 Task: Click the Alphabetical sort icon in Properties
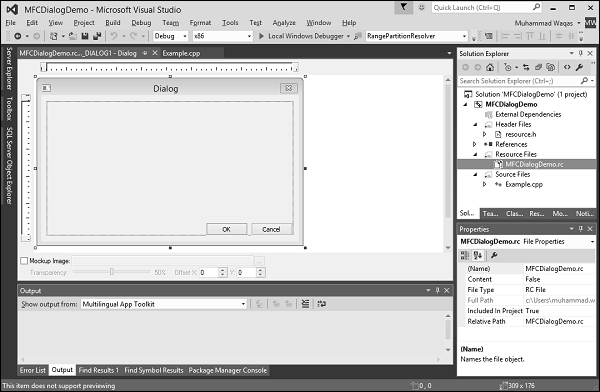coord(478,255)
